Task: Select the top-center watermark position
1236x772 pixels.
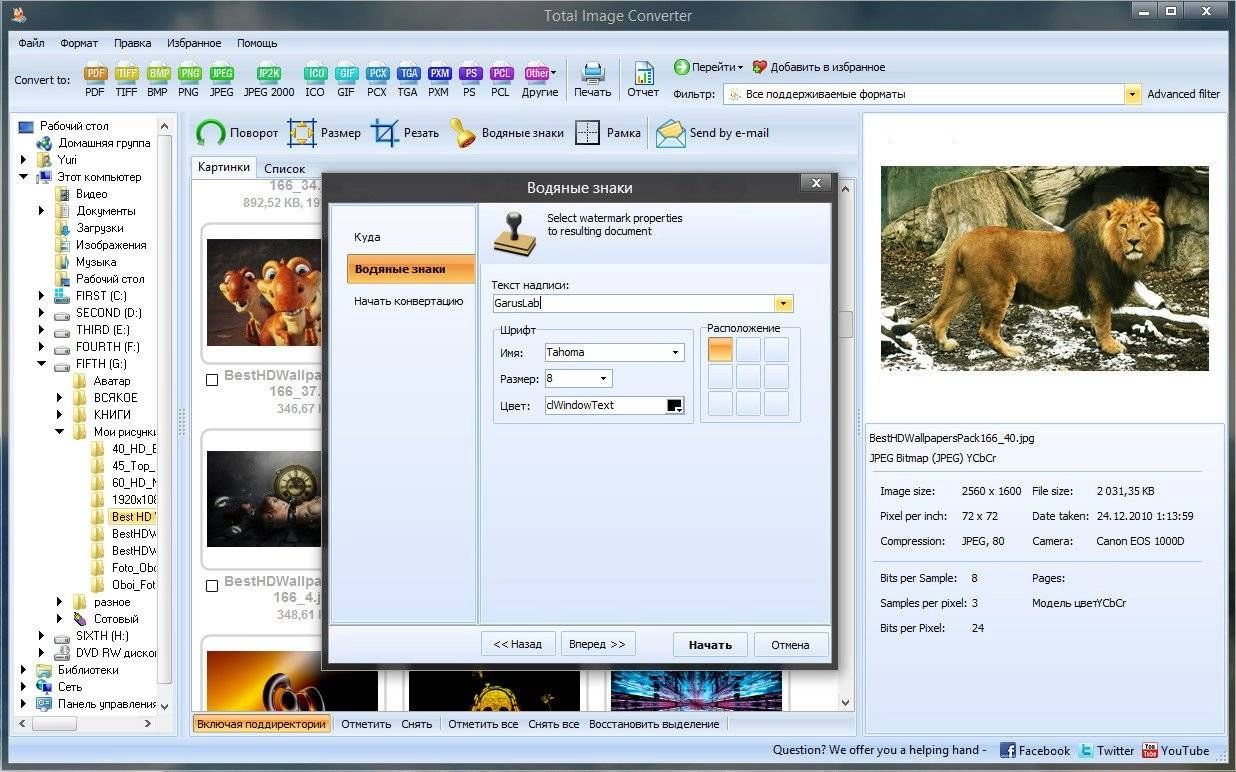Action: tap(748, 350)
